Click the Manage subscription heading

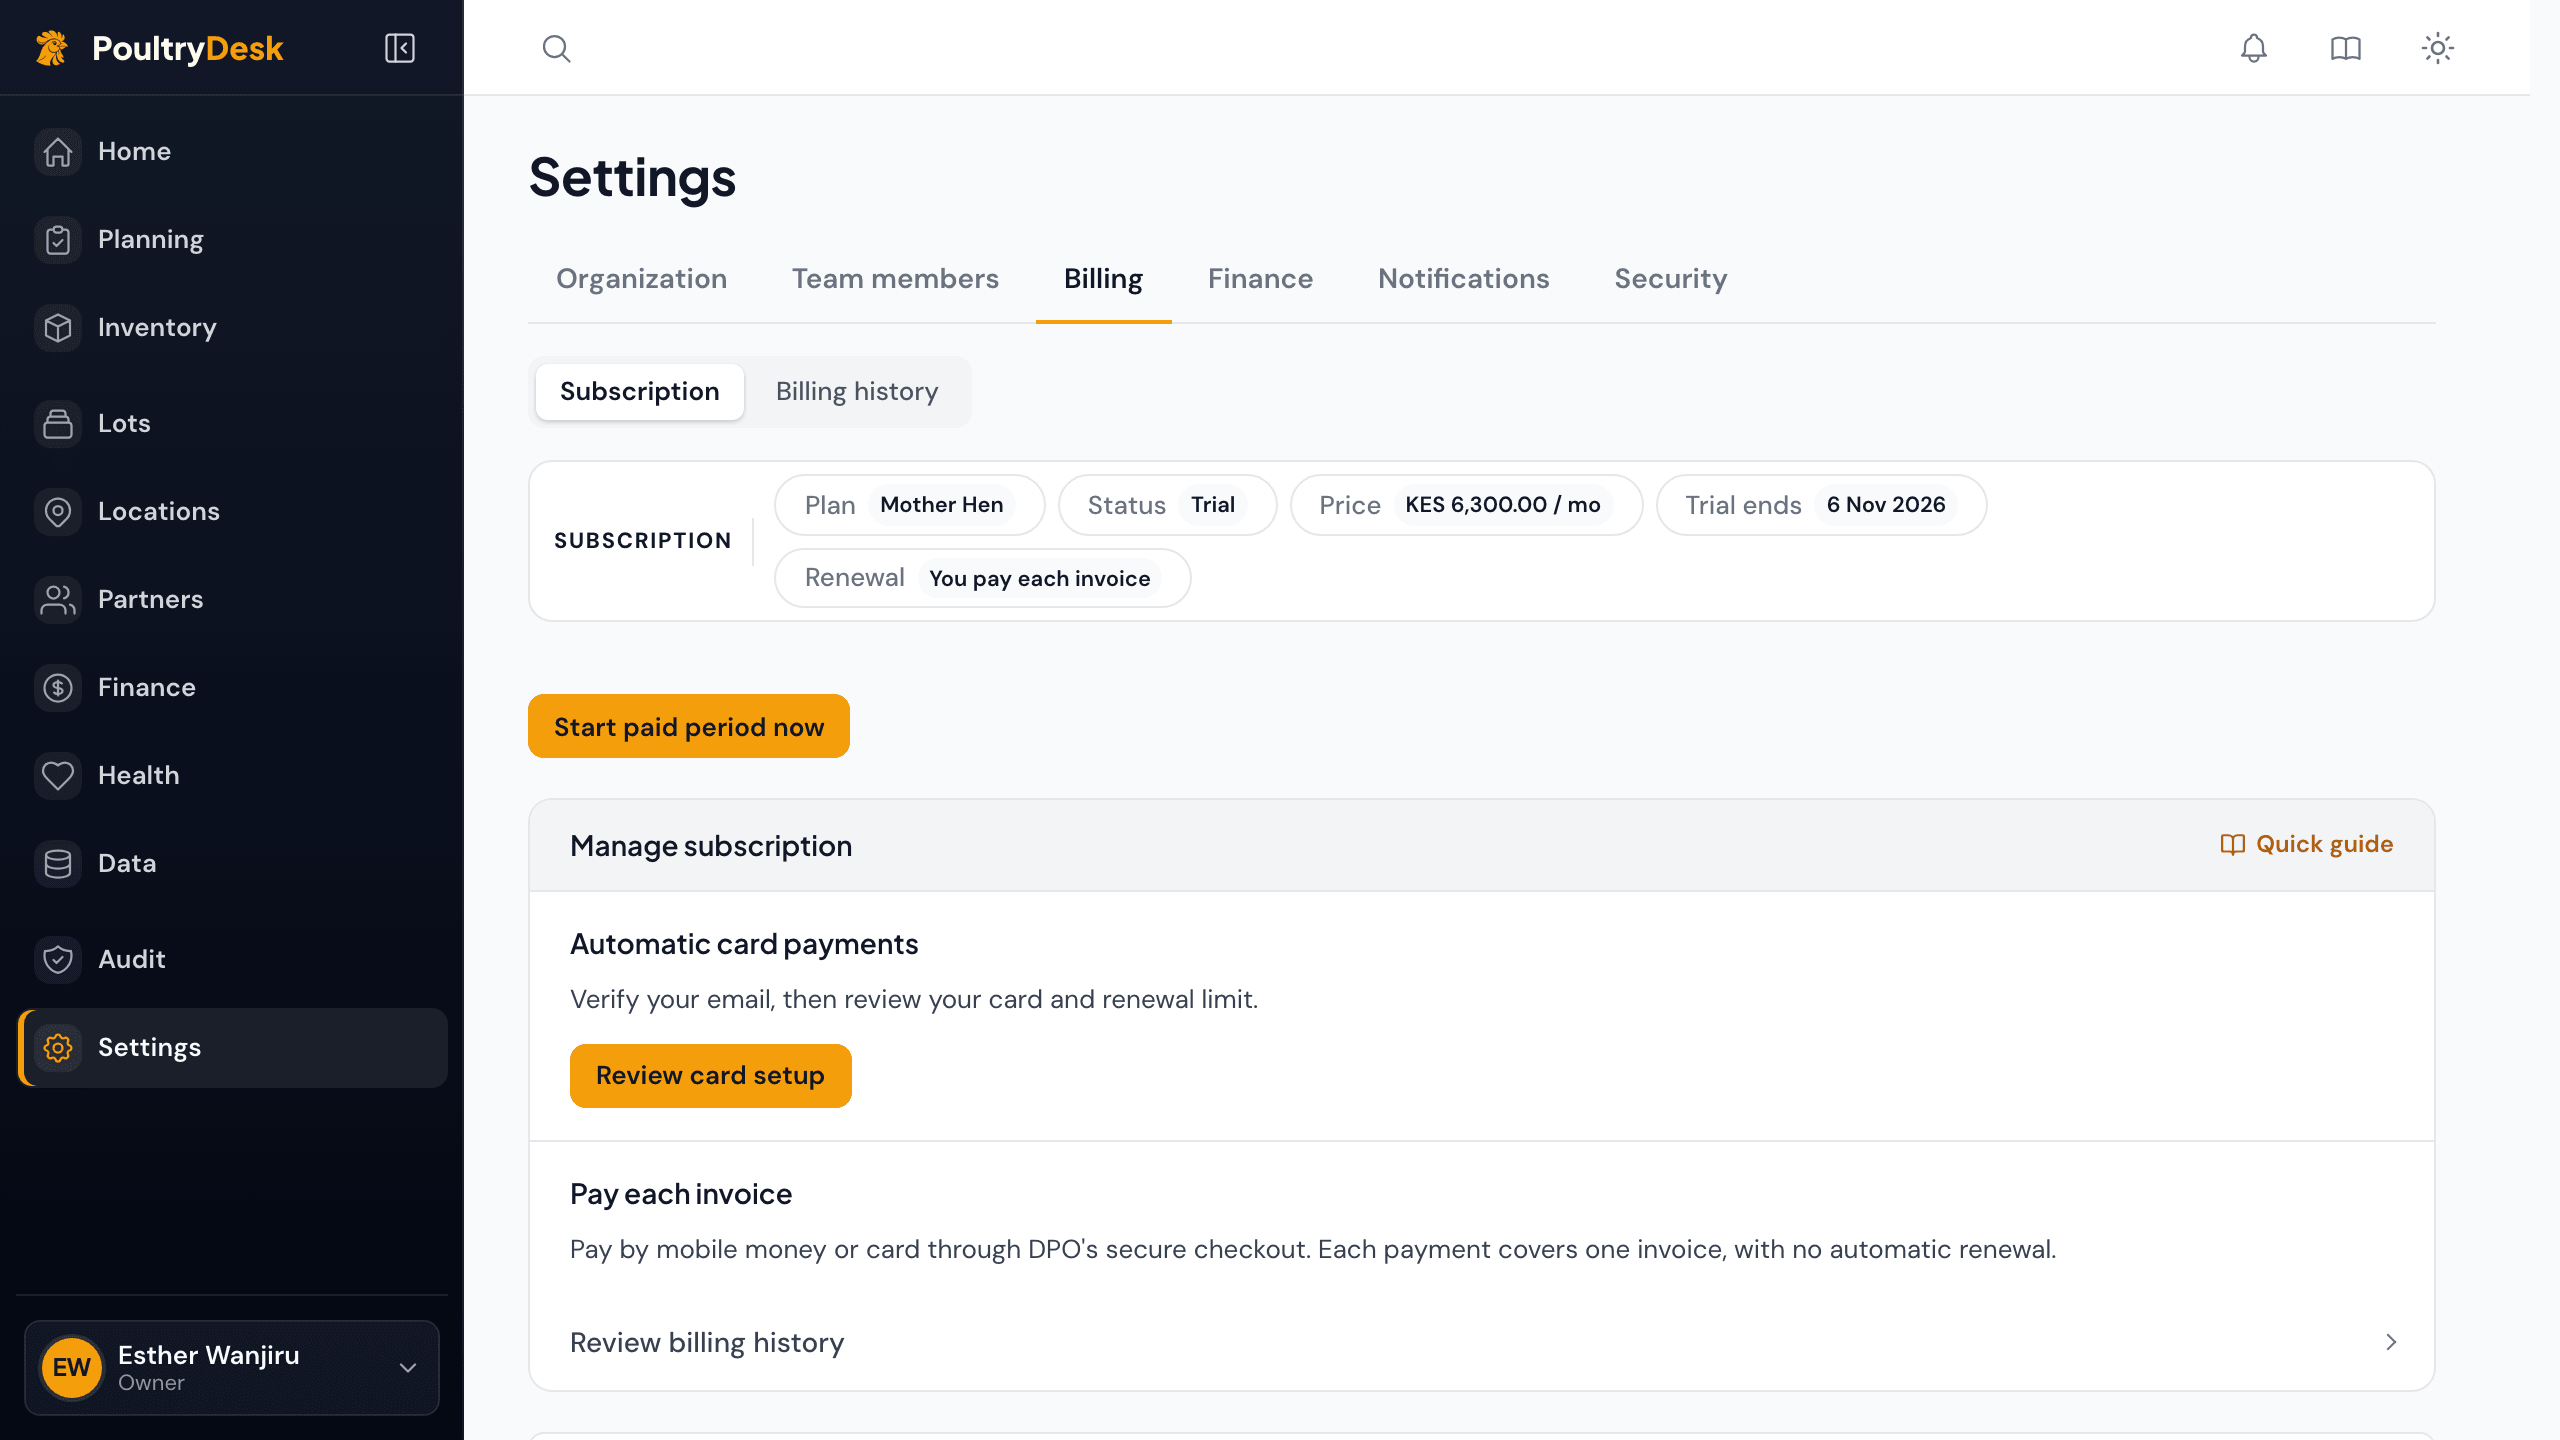click(x=711, y=846)
